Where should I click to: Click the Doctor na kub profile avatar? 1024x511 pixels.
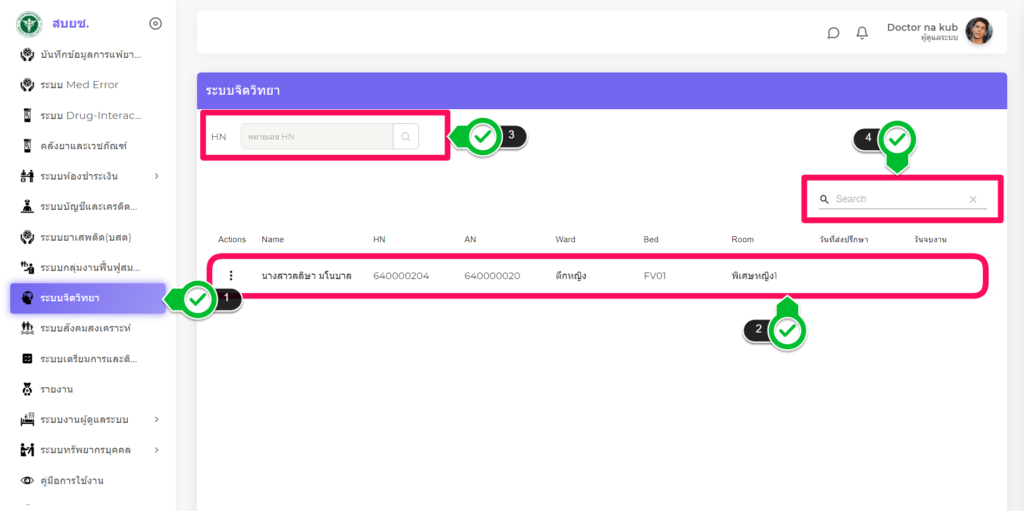coord(978,32)
